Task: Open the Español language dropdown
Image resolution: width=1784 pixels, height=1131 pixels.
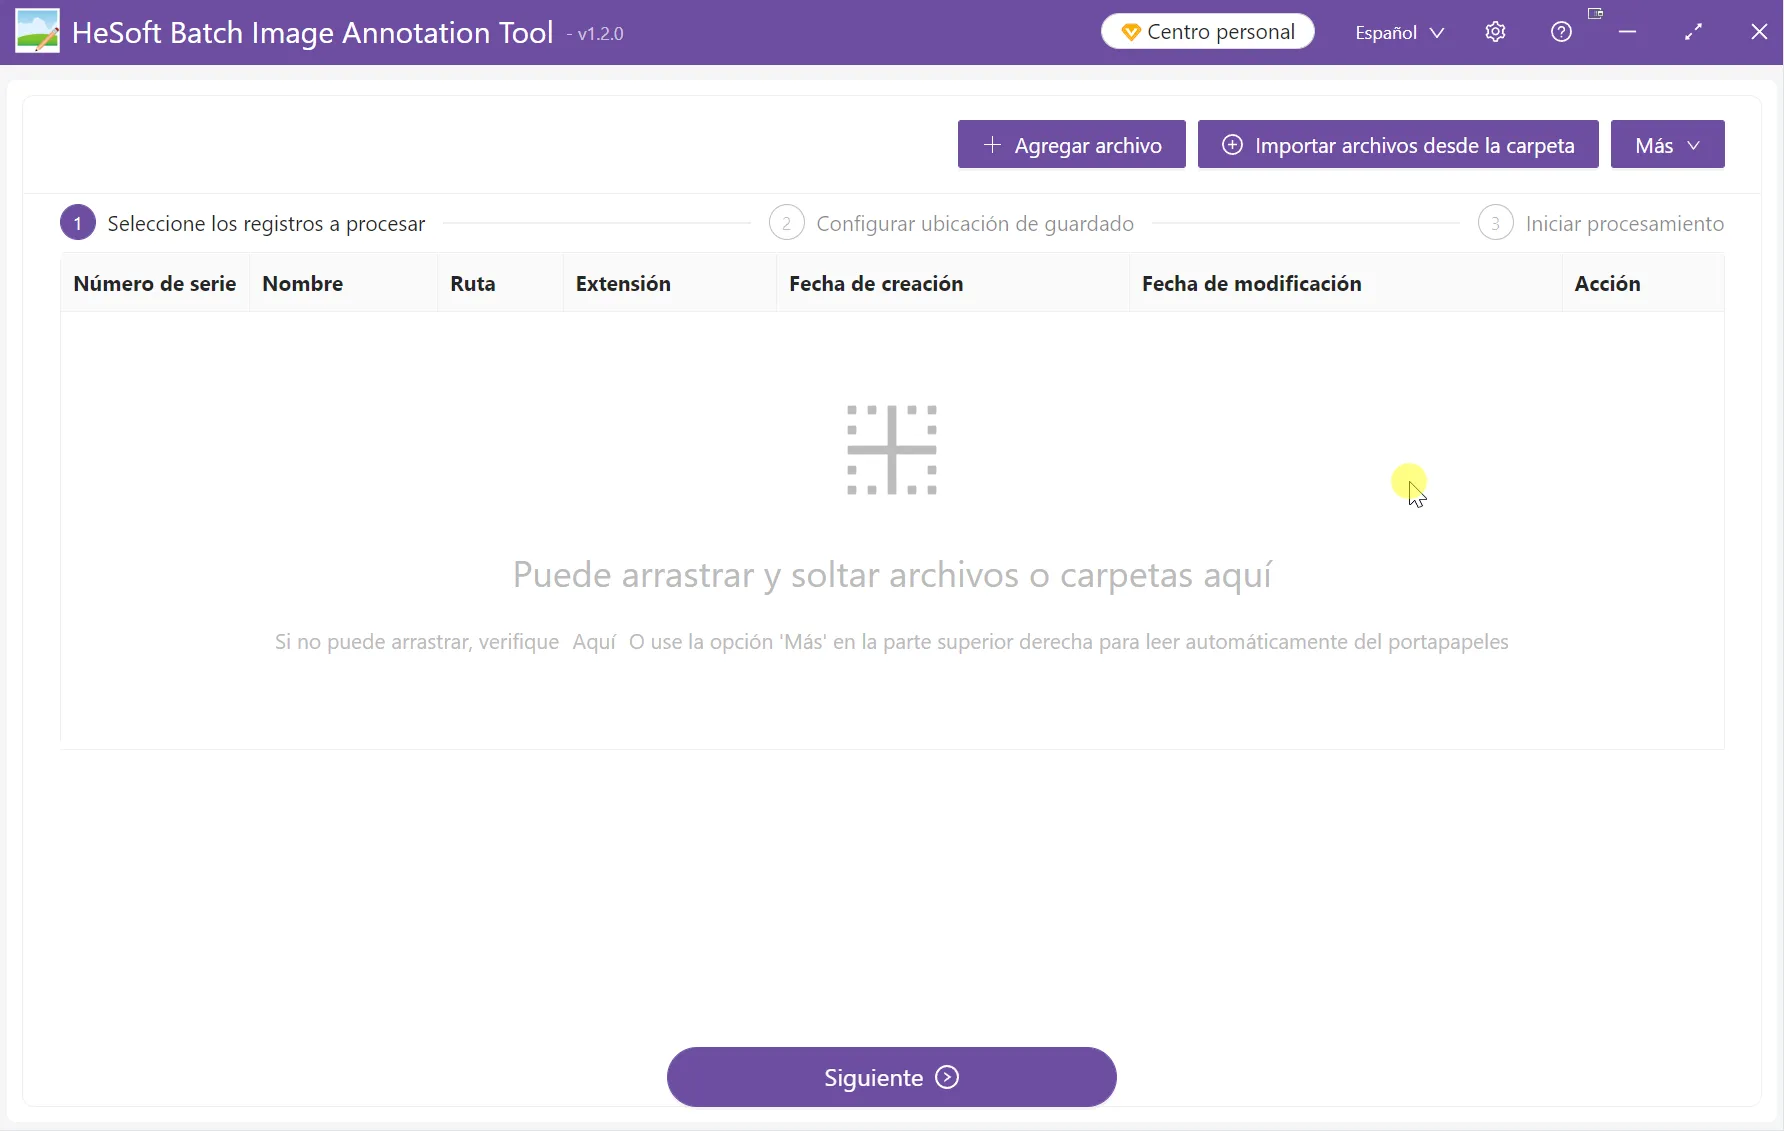Action: (1399, 32)
